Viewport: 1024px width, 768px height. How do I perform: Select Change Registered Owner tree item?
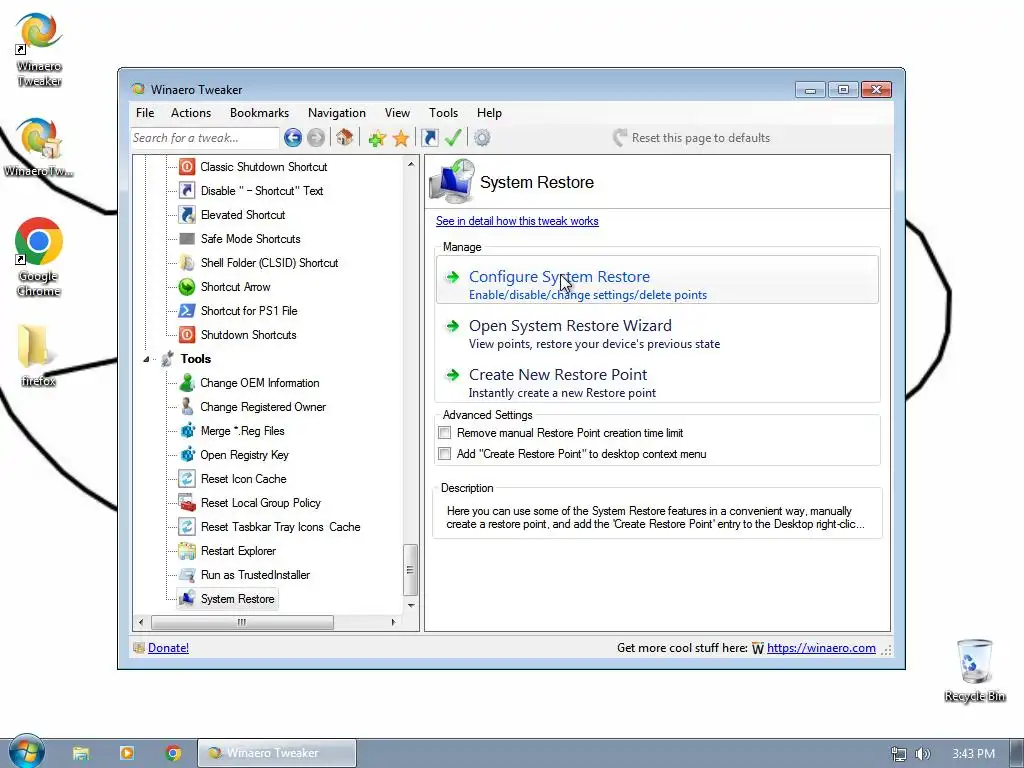coord(263,407)
